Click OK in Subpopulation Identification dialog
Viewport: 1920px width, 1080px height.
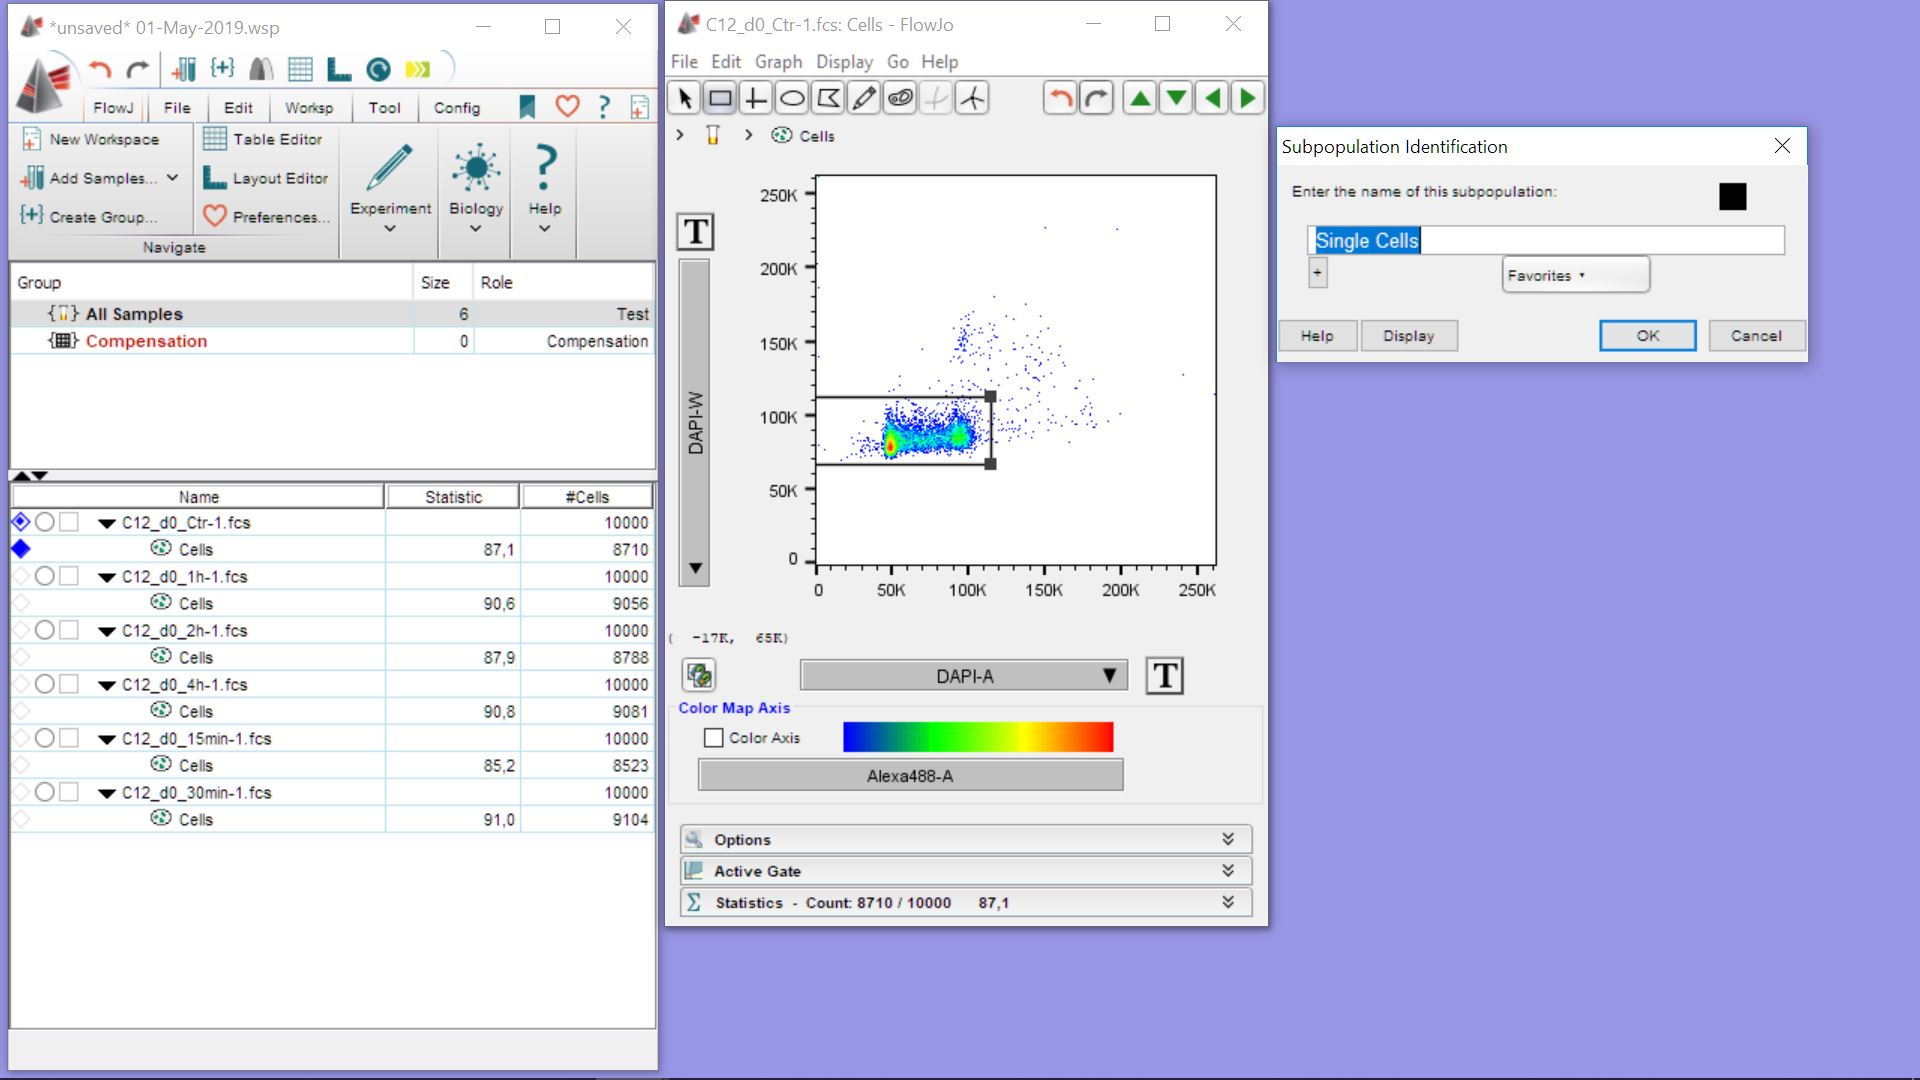point(1647,336)
